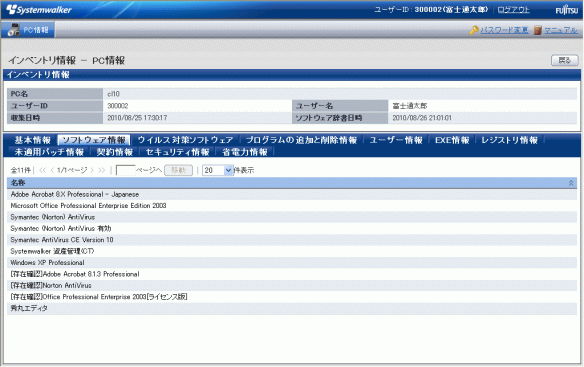This screenshot has height=367, width=584.
Task: Click the FUJITSU logo
Action: [566, 10]
